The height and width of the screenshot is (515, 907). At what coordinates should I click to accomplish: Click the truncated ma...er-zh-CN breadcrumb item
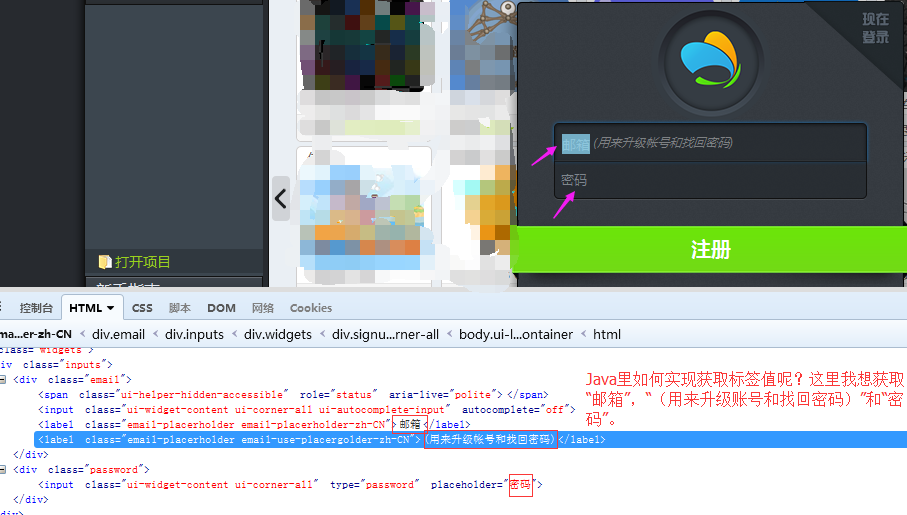36,334
